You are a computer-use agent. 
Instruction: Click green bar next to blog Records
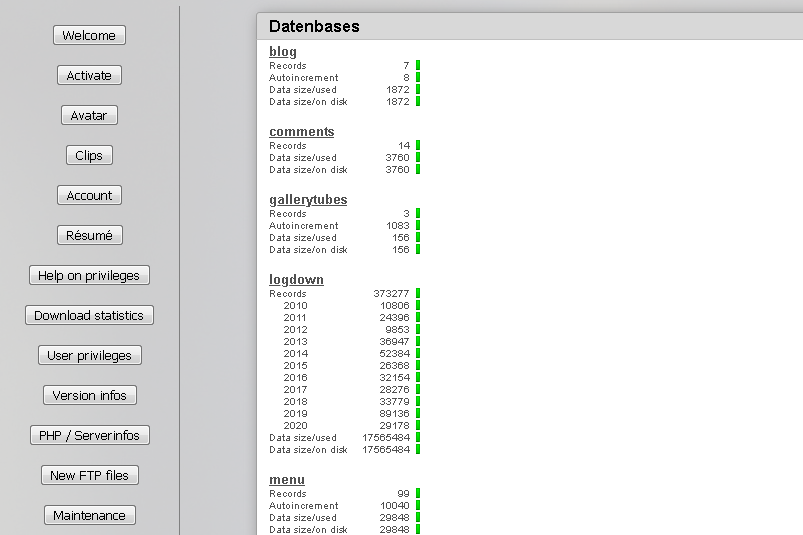(417, 66)
